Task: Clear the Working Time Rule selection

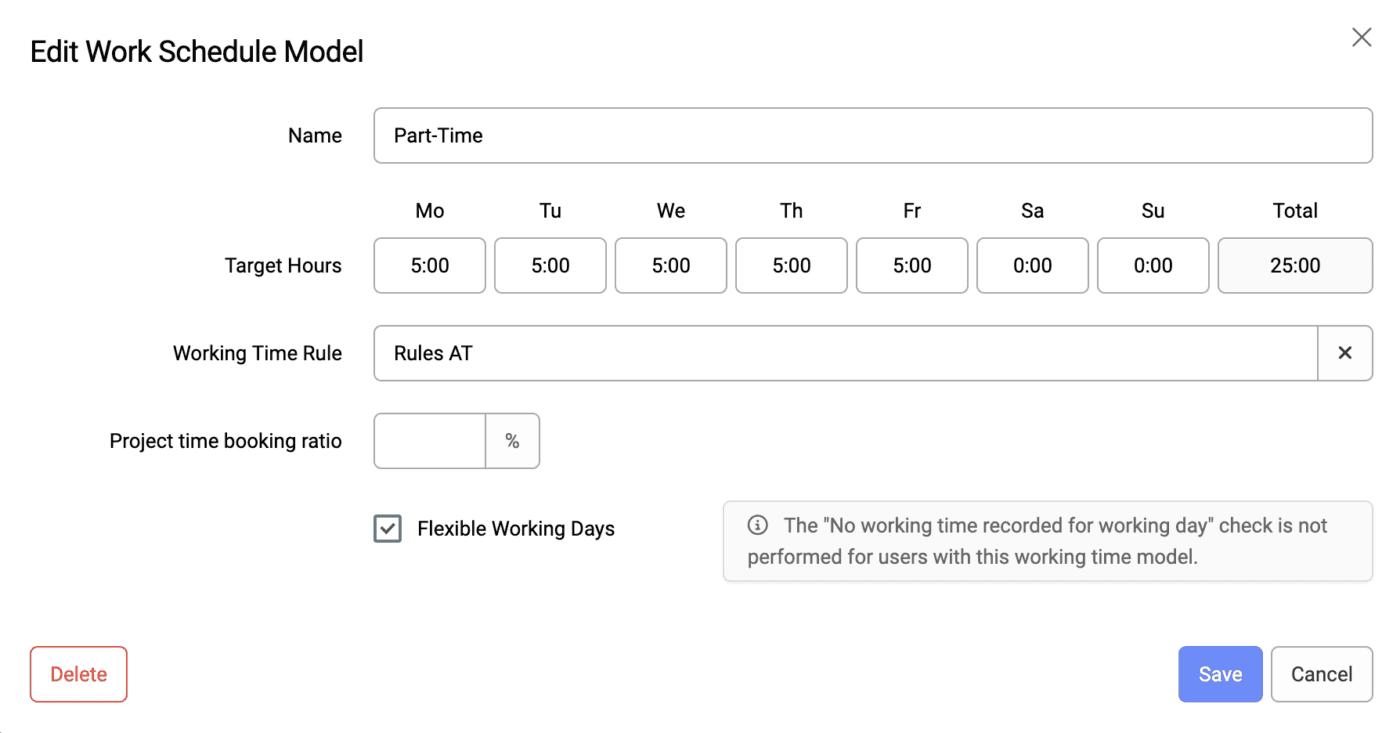Action: tap(1345, 353)
